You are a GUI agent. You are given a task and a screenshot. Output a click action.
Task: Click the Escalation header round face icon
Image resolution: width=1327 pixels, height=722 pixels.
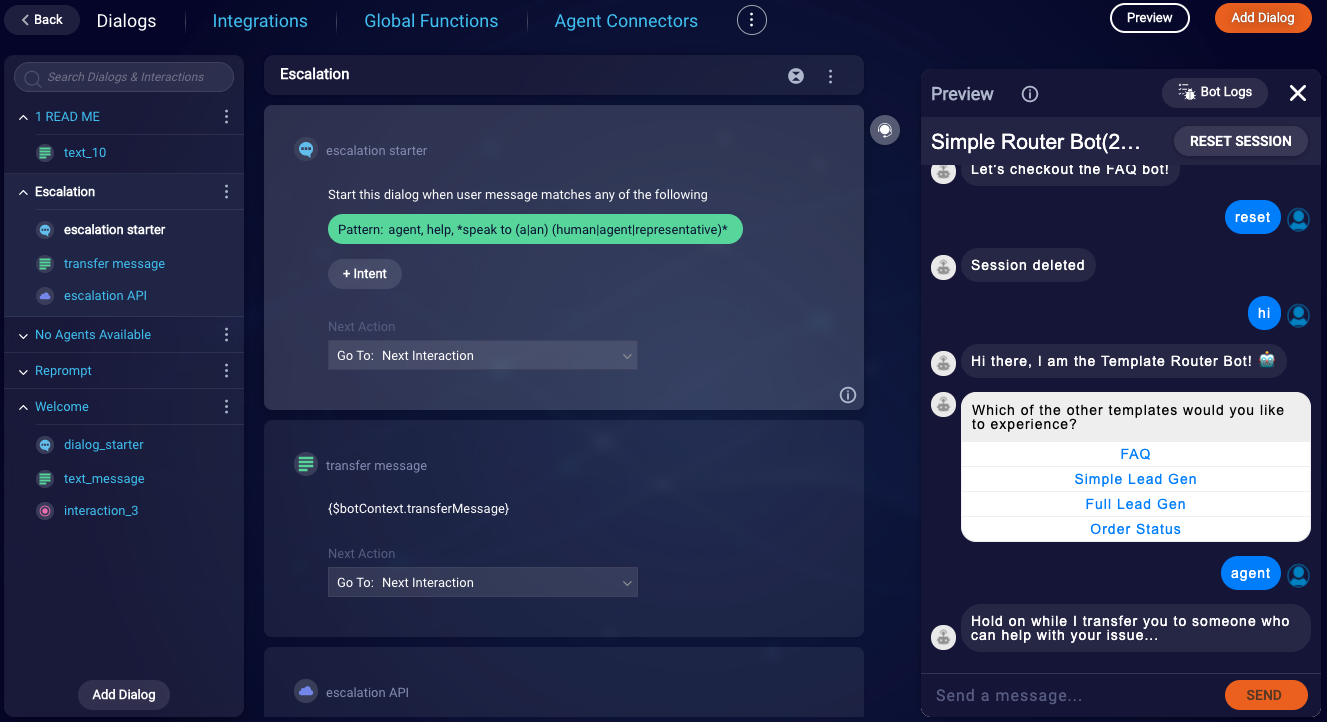[796, 75]
